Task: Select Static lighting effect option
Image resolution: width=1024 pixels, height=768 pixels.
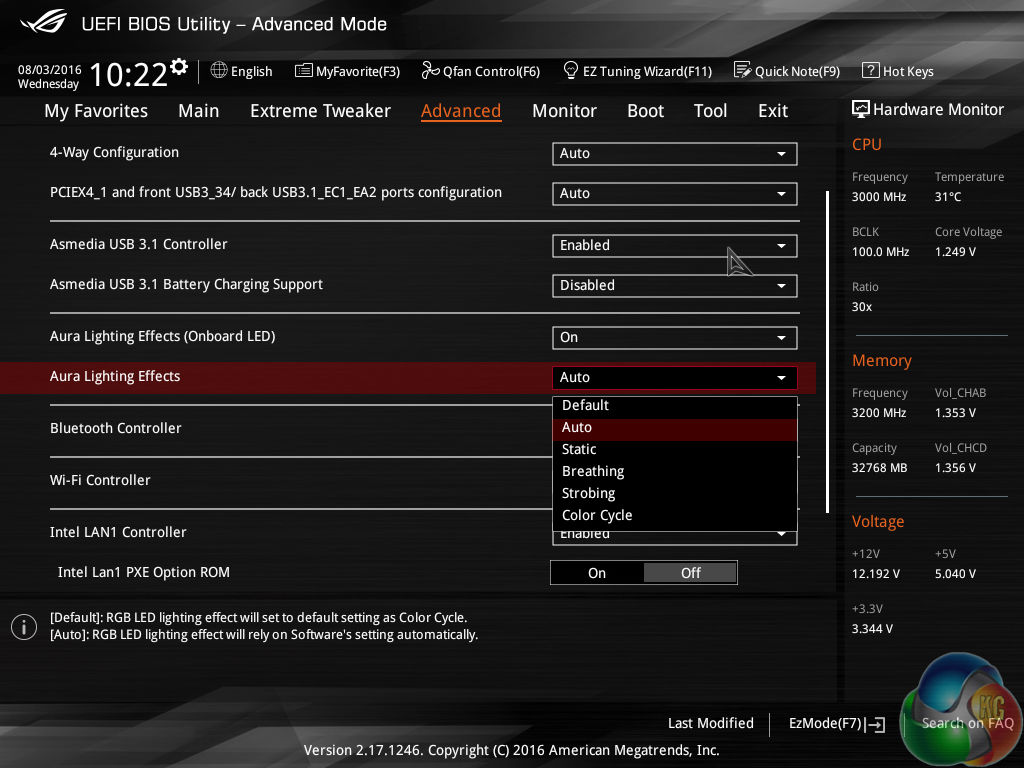Action: [675, 449]
